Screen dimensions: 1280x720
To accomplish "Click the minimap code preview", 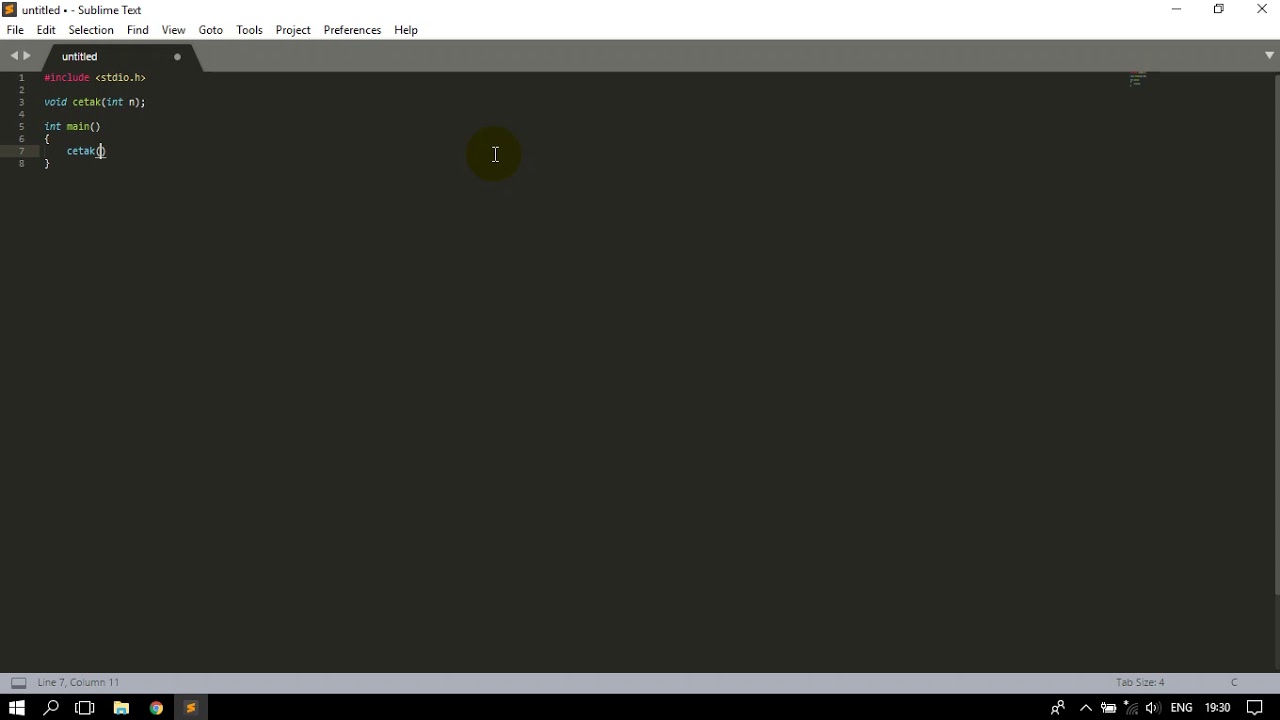I will [1137, 80].
